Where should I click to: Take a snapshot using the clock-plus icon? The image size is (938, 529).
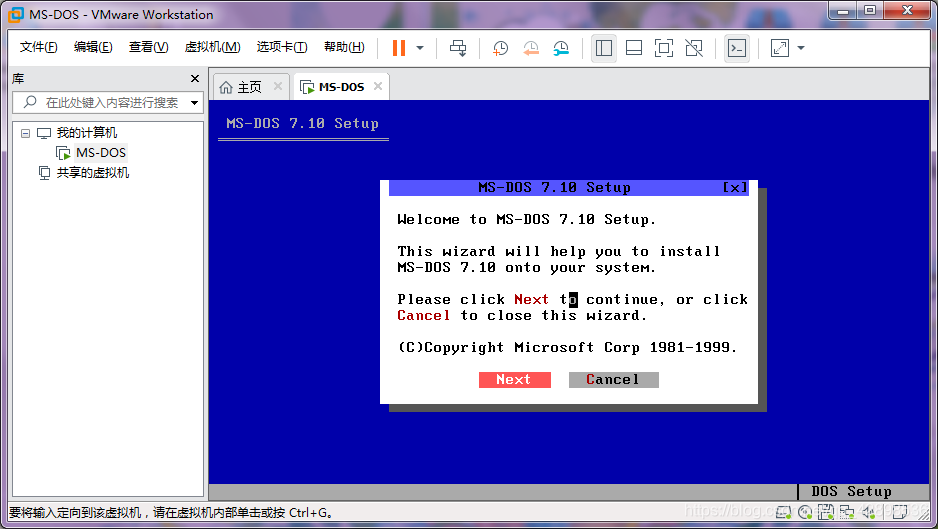pos(500,48)
